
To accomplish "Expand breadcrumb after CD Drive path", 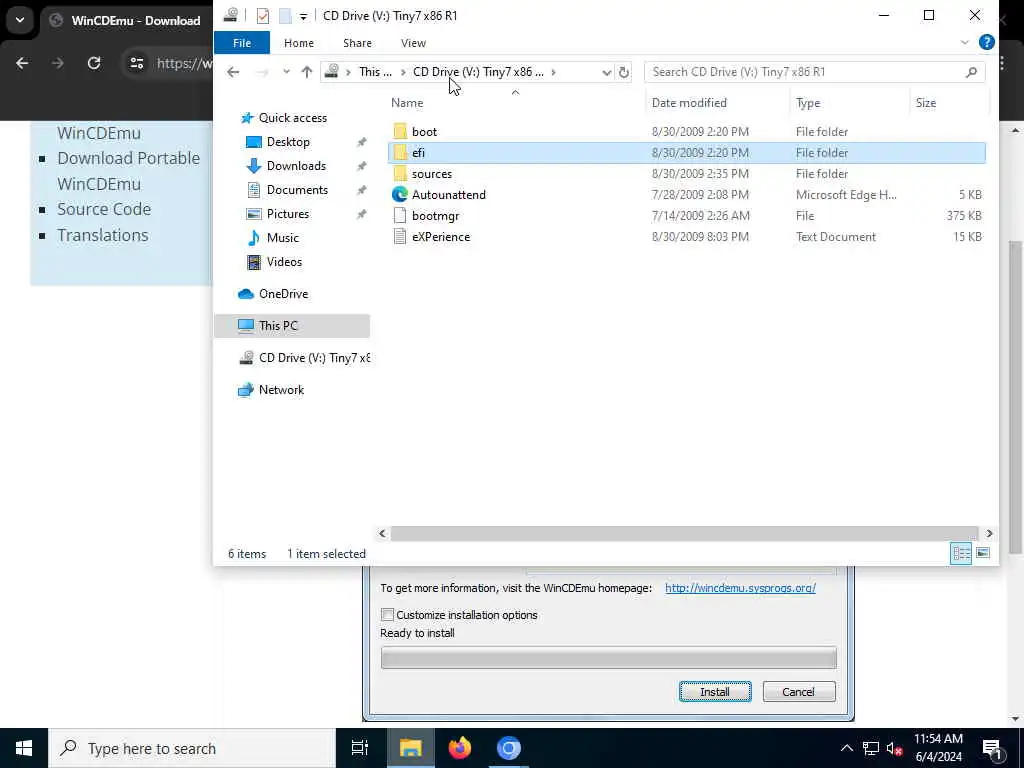I will (x=553, y=72).
